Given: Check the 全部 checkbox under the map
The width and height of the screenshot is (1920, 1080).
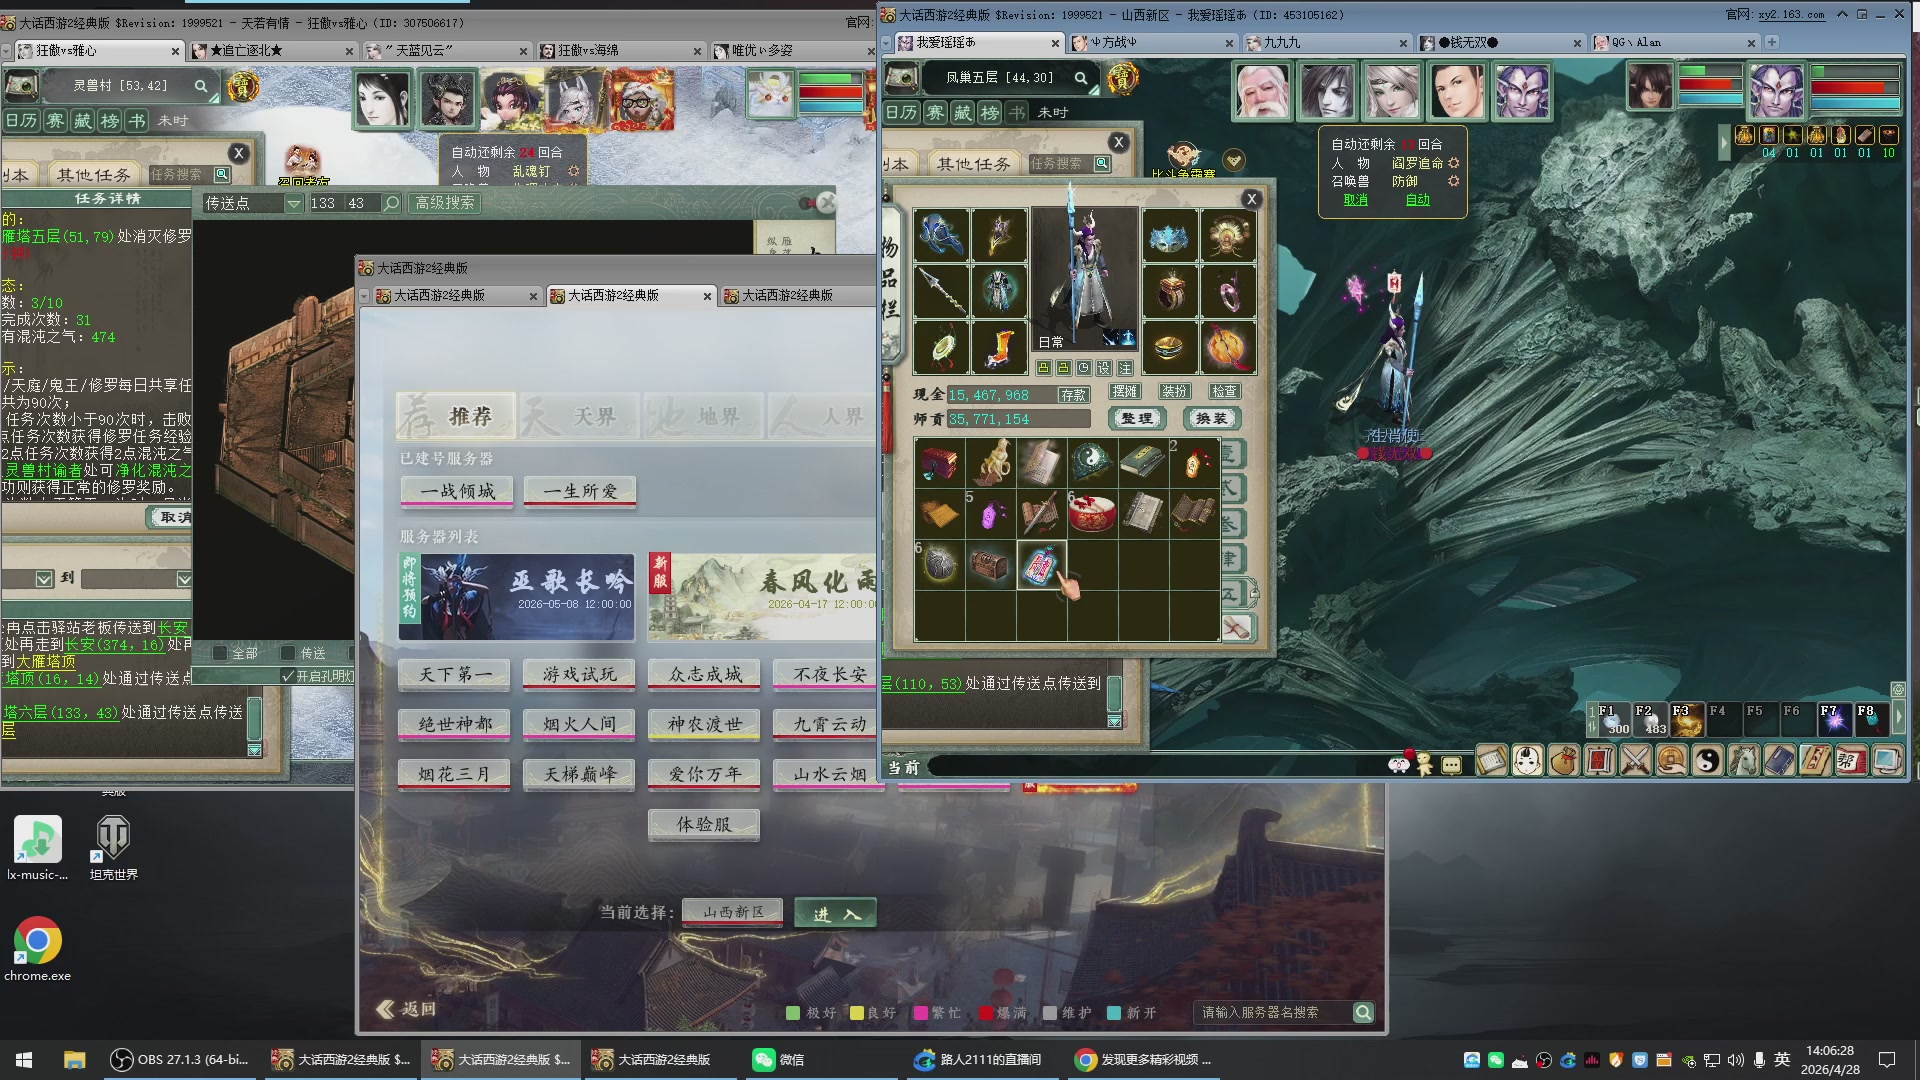Looking at the screenshot, I should point(221,653).
